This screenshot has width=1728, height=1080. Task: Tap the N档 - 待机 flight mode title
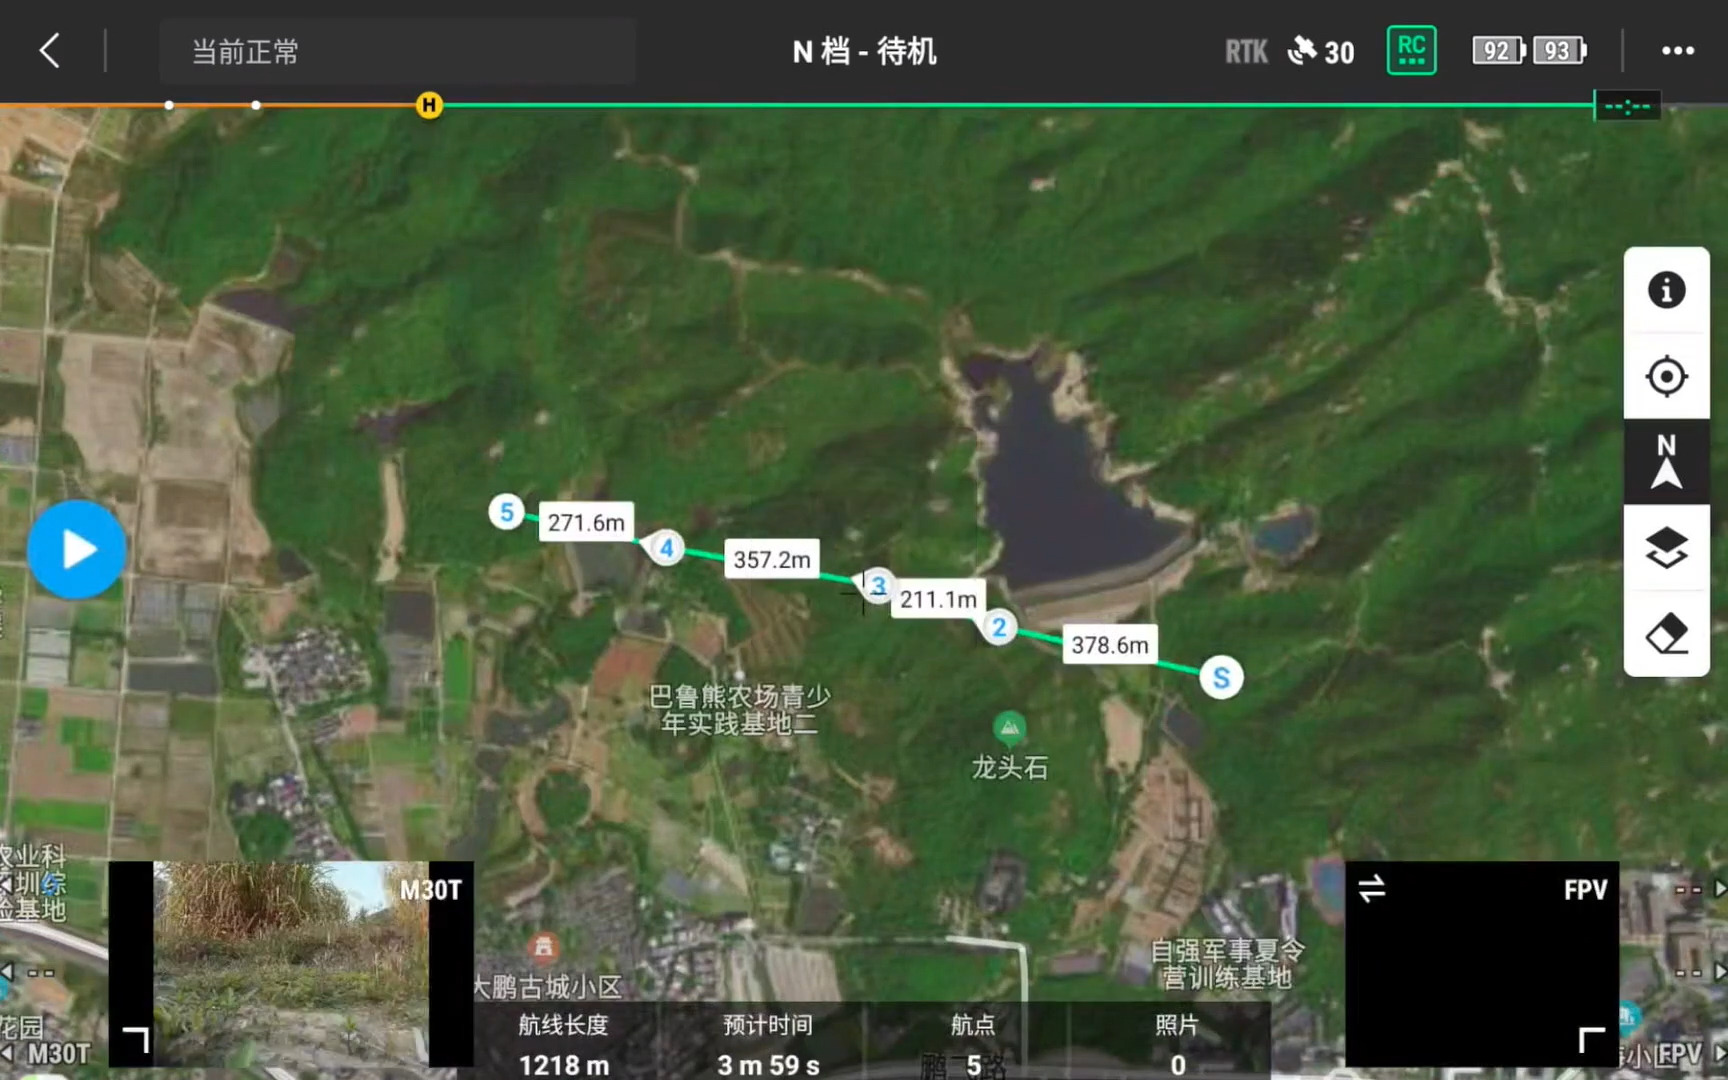(x=864, y=51)
